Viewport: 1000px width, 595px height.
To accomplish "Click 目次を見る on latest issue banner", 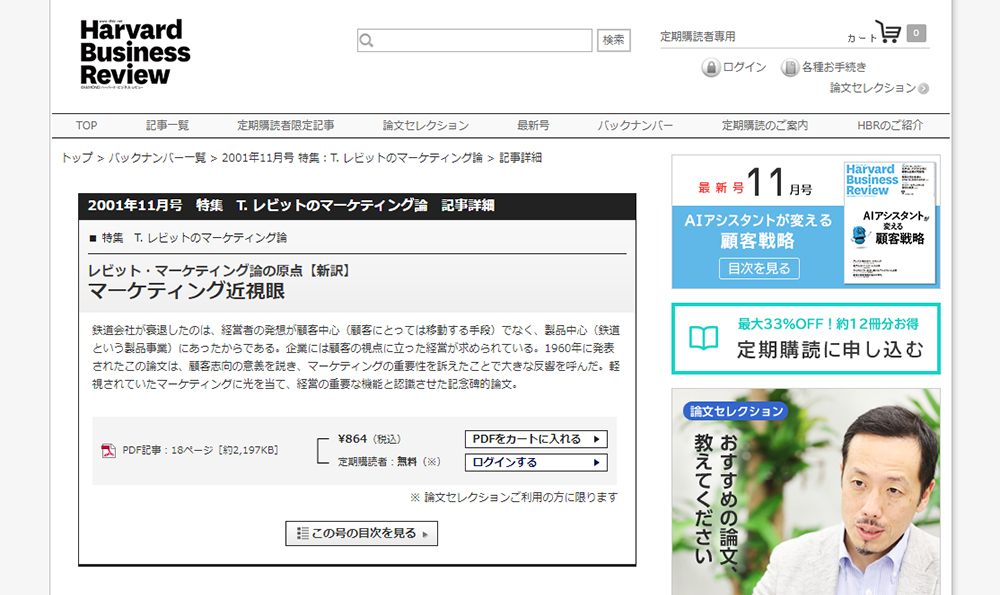I will click(x=758, y=268).
